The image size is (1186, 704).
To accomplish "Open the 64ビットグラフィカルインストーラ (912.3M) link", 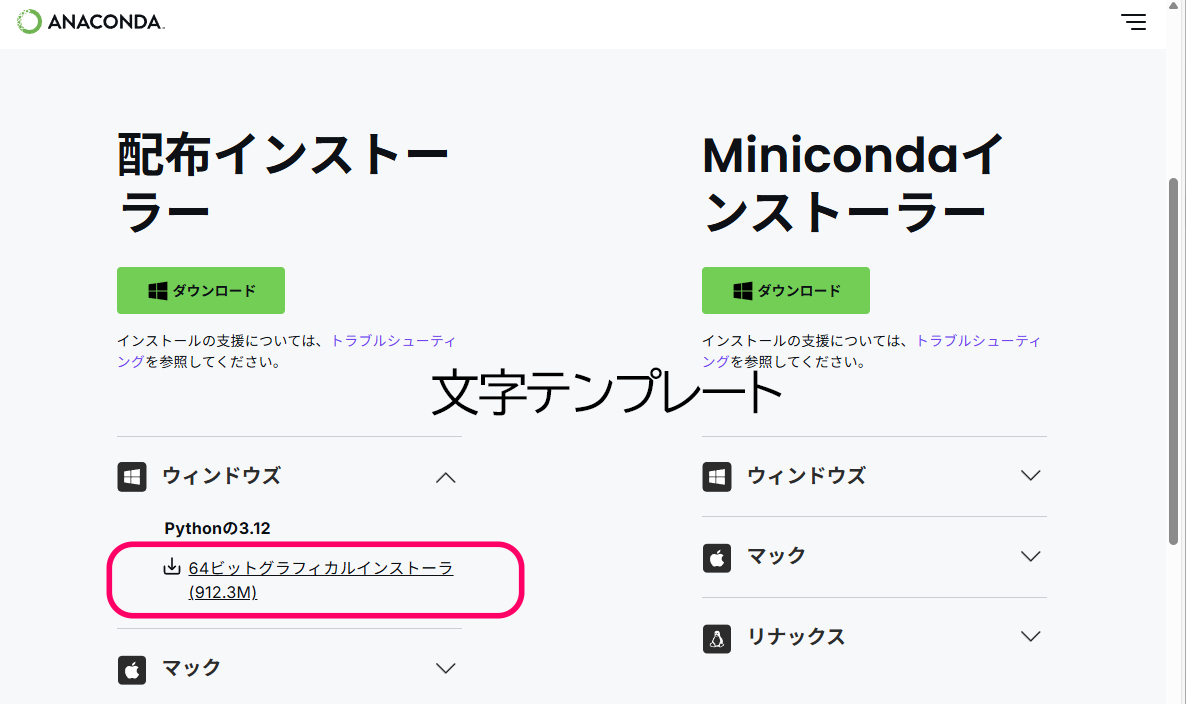I will click(321, 580).
